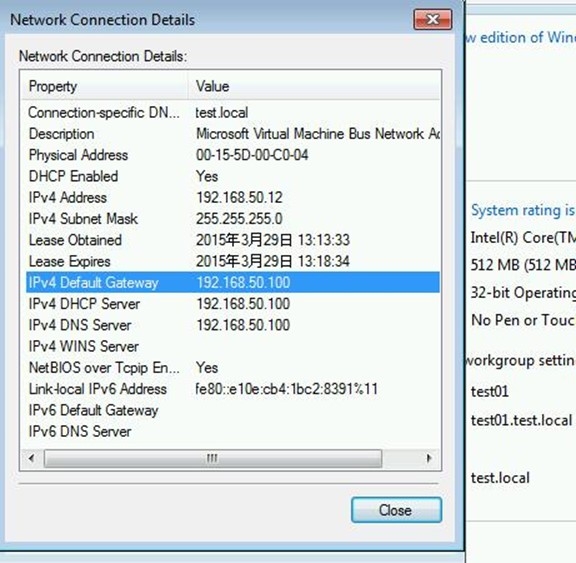Click test.local domain text in System window
576x563 pixels.
point(500,478)
